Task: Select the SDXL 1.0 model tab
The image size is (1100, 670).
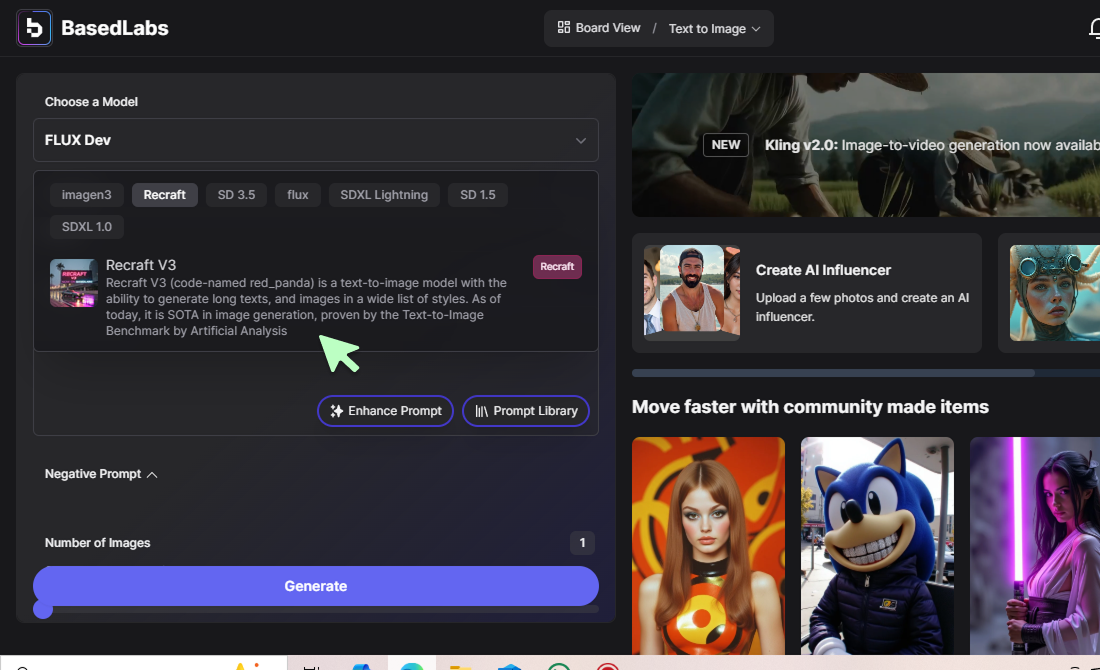Action: (x=87, y=227)
